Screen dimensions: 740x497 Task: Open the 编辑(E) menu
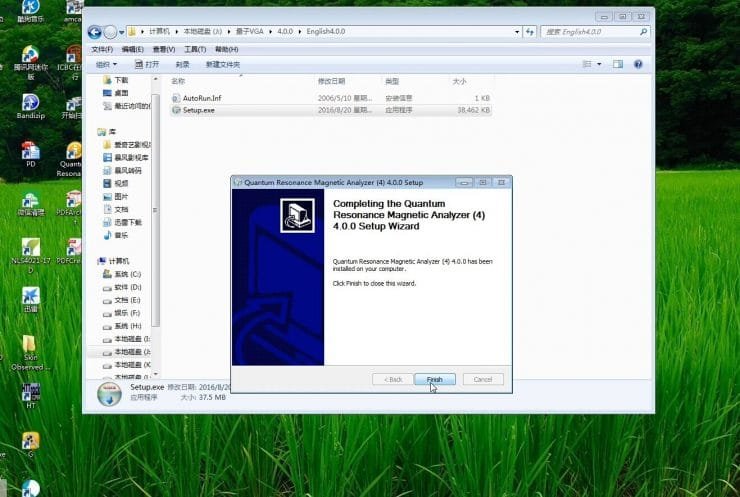tap(133, 49)
